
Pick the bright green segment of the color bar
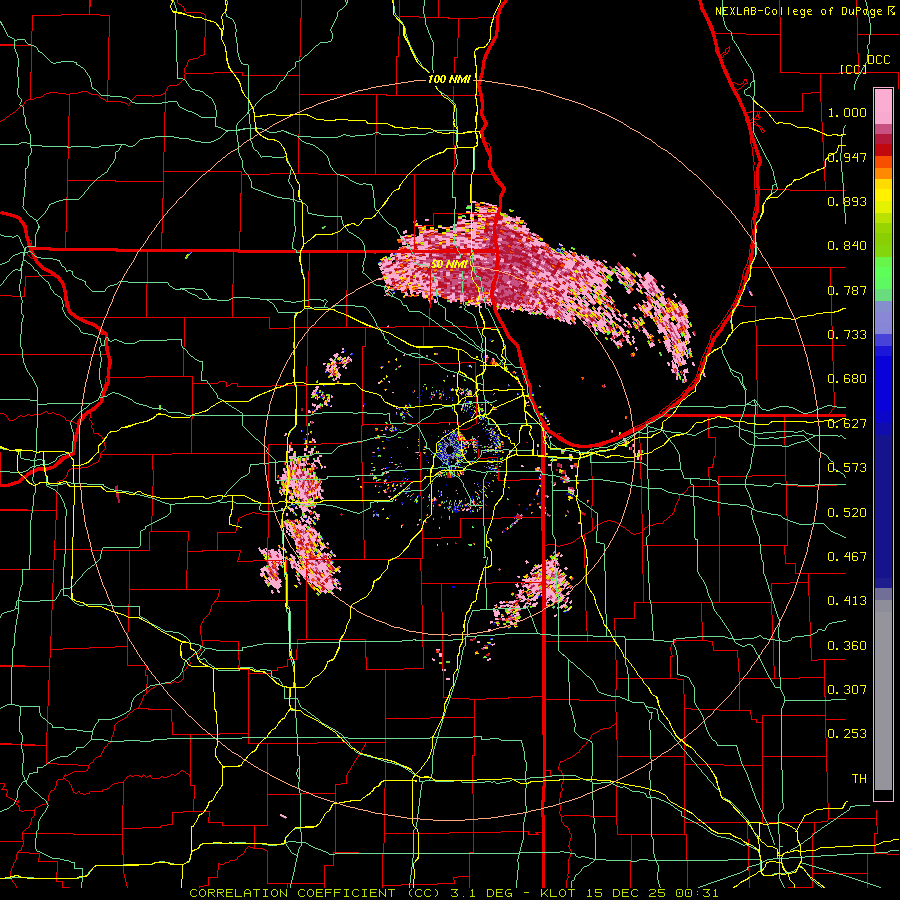click(x=883, y=273)
